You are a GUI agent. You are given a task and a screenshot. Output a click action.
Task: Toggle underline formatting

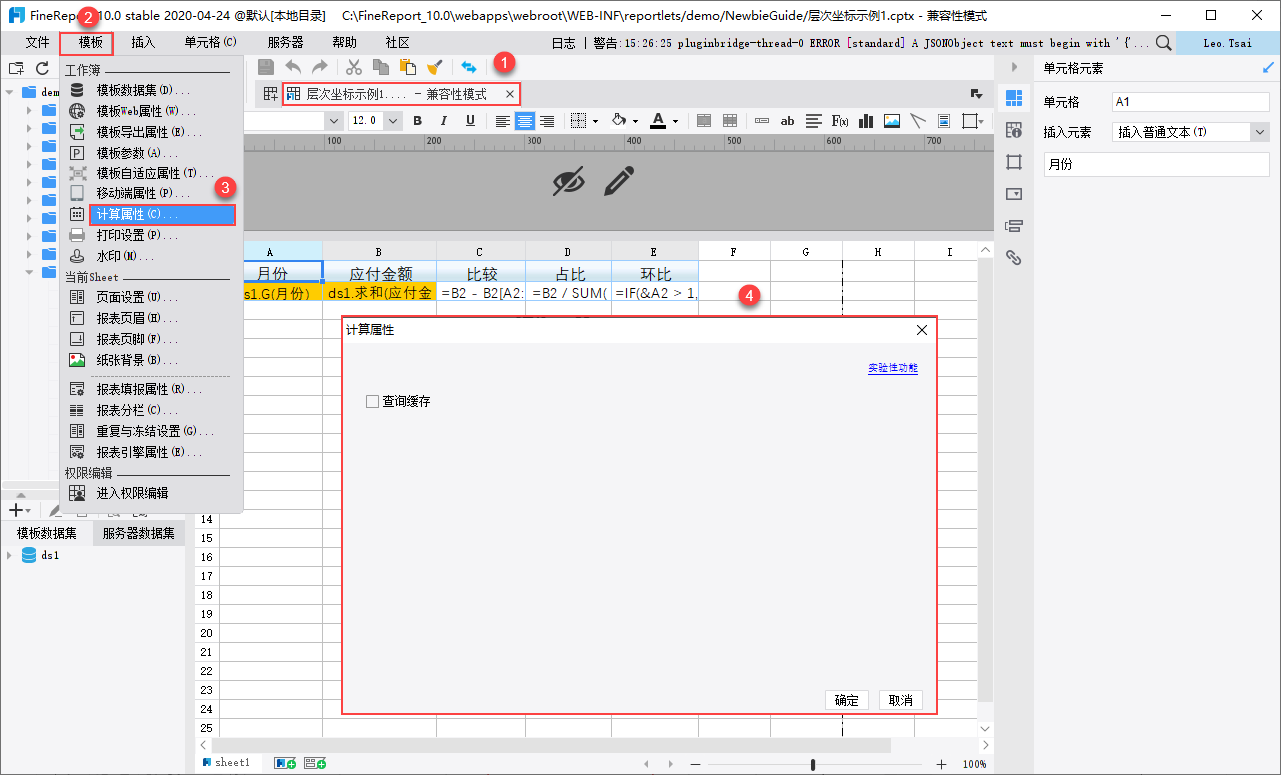470,121
